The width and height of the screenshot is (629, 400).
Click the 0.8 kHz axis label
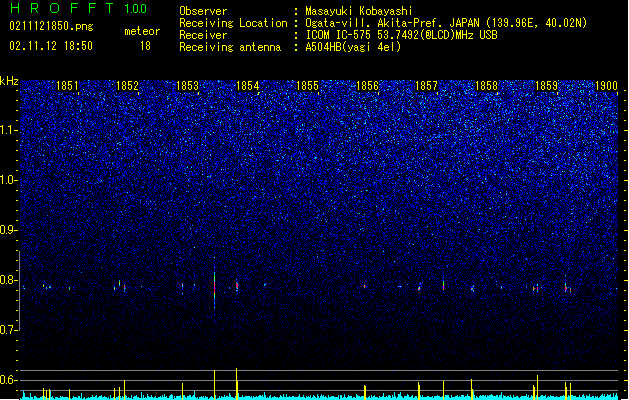click(x=8, y=280)
